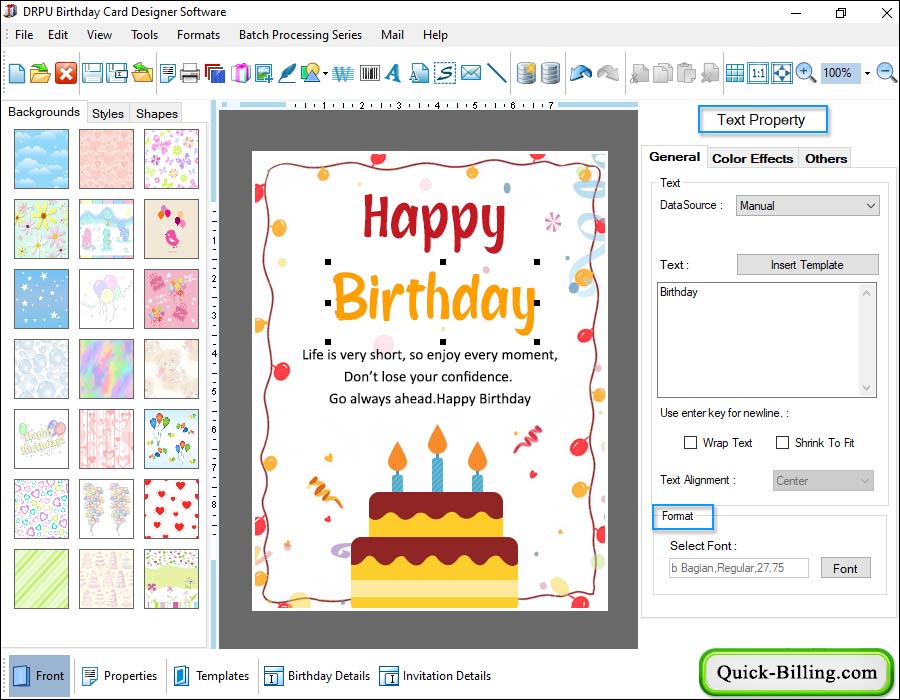Image resolution: width=900 pixels, height=700 pixels.
Task: Open the DataSource Manual dropdown
Action: 808,205
